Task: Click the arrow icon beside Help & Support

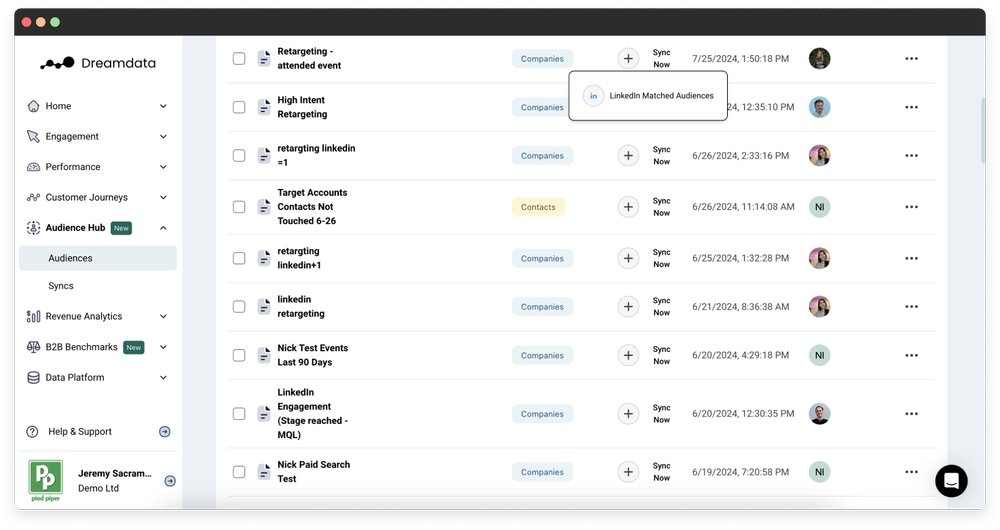Action: 165,432
